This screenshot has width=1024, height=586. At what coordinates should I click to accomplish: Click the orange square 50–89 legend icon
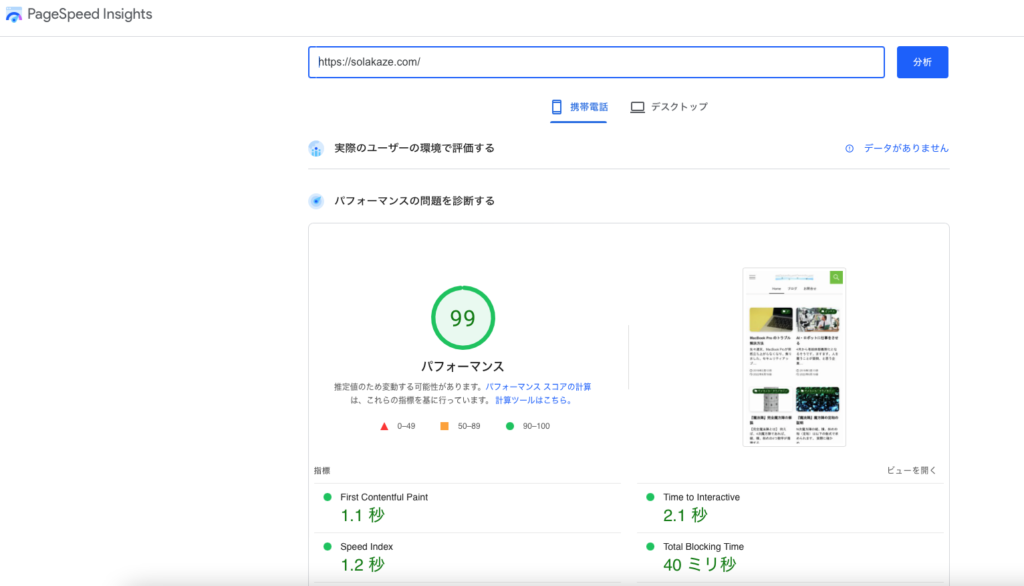pos(444,426)
